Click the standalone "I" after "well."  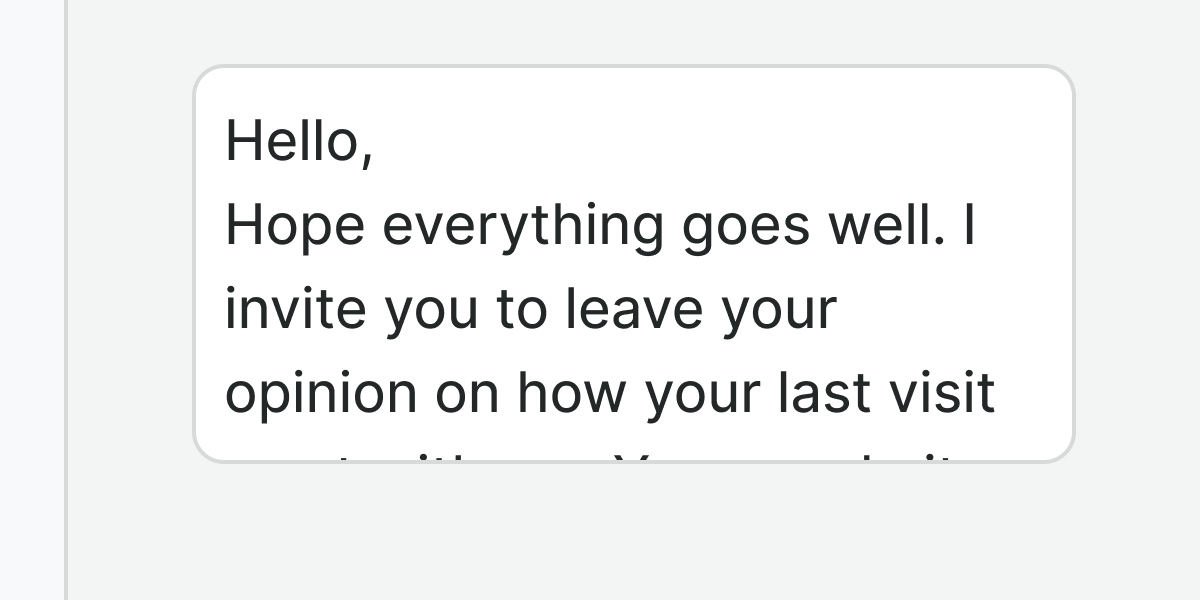[968, 226]
